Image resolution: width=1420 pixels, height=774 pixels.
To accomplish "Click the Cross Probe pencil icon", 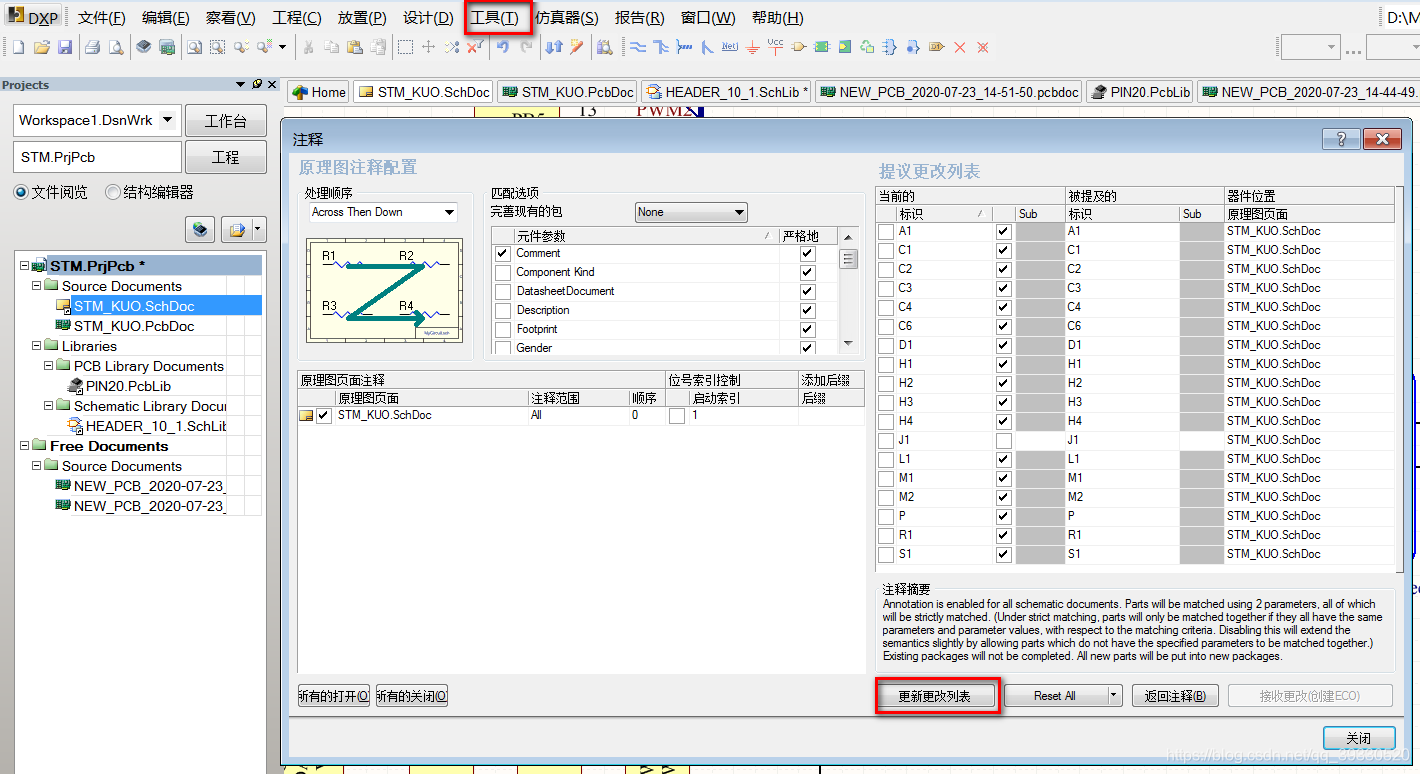I will click(x=577, y=47).
